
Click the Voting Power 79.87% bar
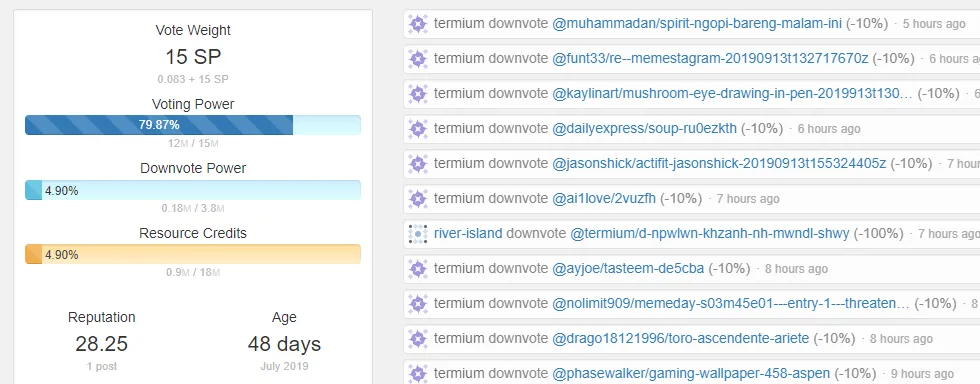click(193, 125)
